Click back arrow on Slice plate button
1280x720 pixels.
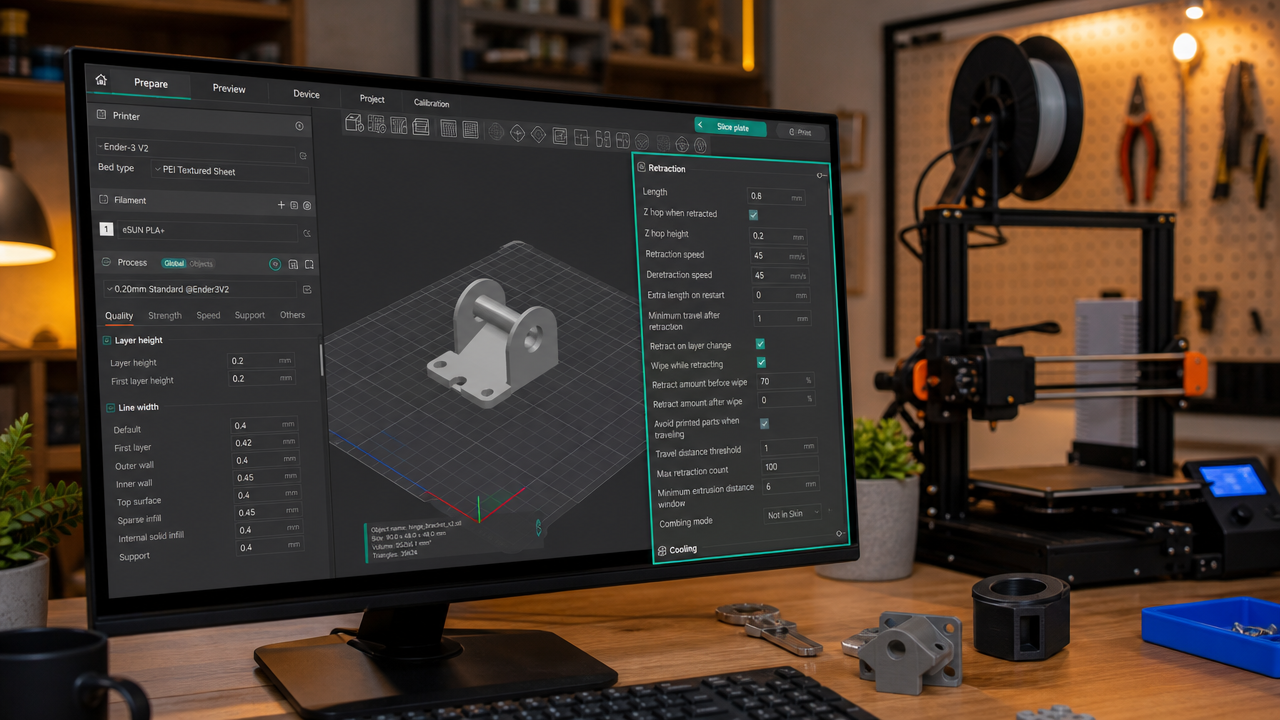[700, 126]
